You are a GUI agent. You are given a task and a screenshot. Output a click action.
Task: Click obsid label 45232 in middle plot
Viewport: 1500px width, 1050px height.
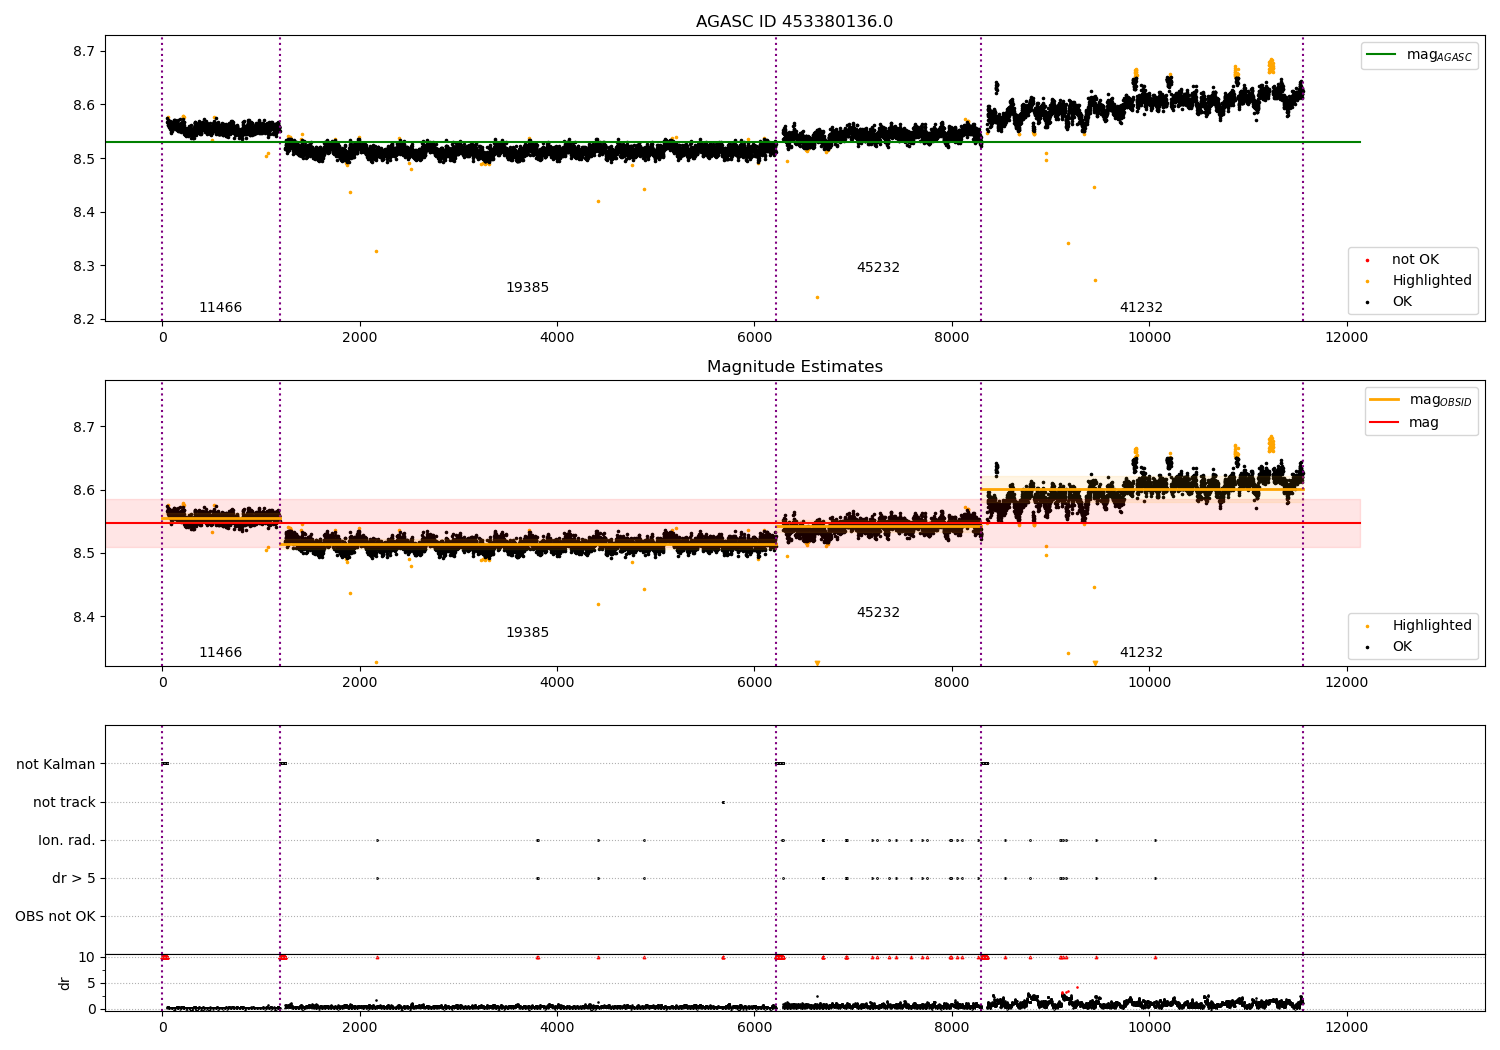pos(878,613)
